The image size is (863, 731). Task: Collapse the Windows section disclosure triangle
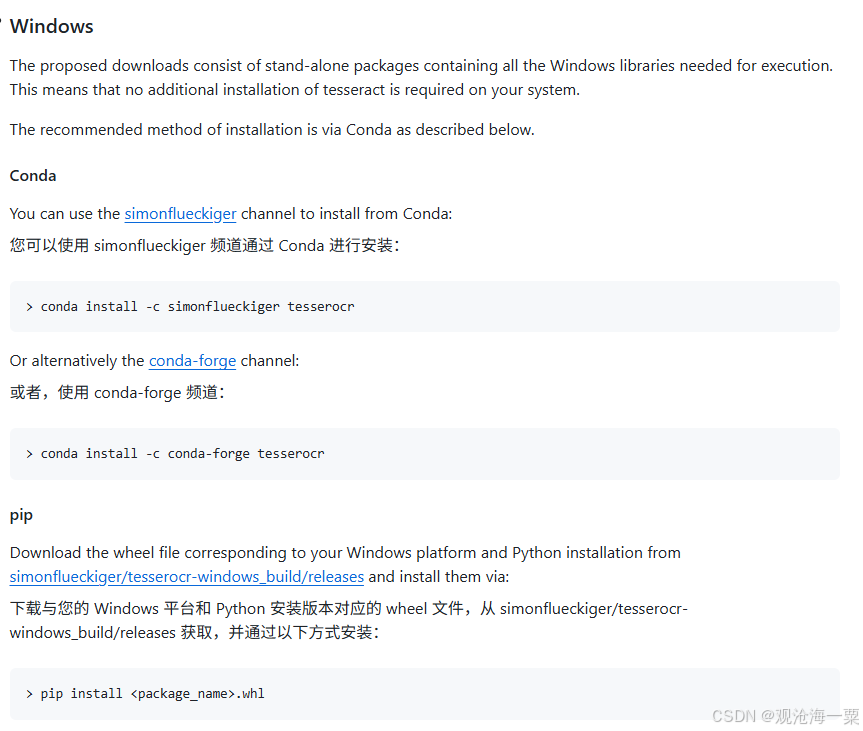(x=3, y=20)
